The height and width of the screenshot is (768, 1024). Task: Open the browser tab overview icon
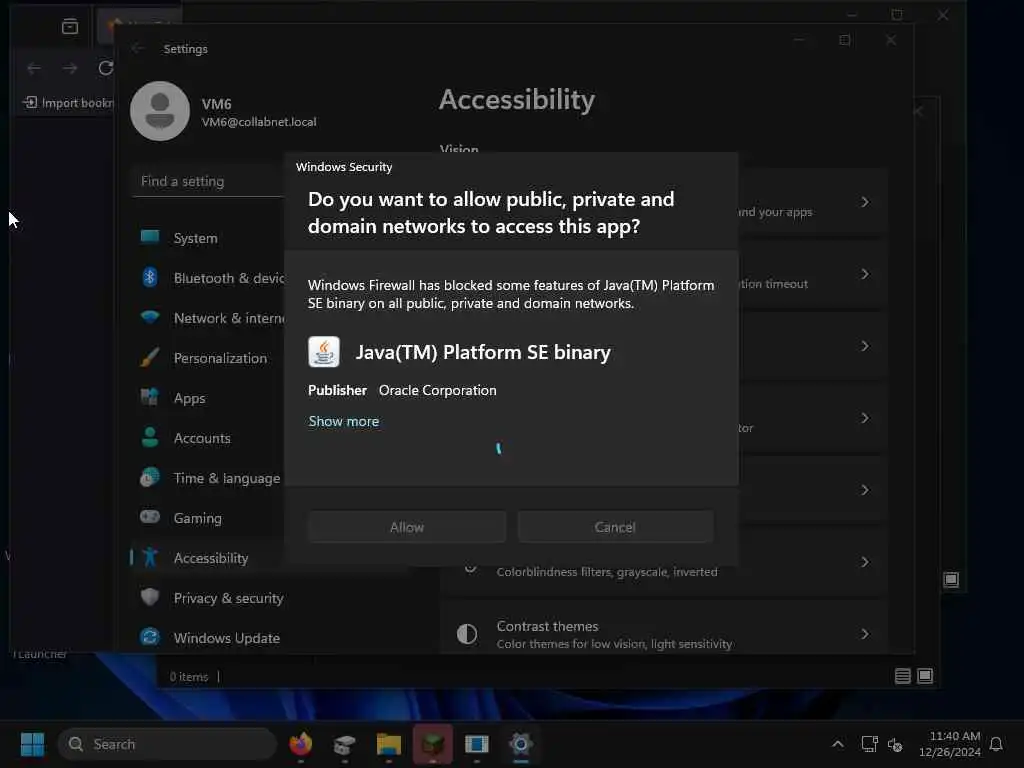[70, 26]
